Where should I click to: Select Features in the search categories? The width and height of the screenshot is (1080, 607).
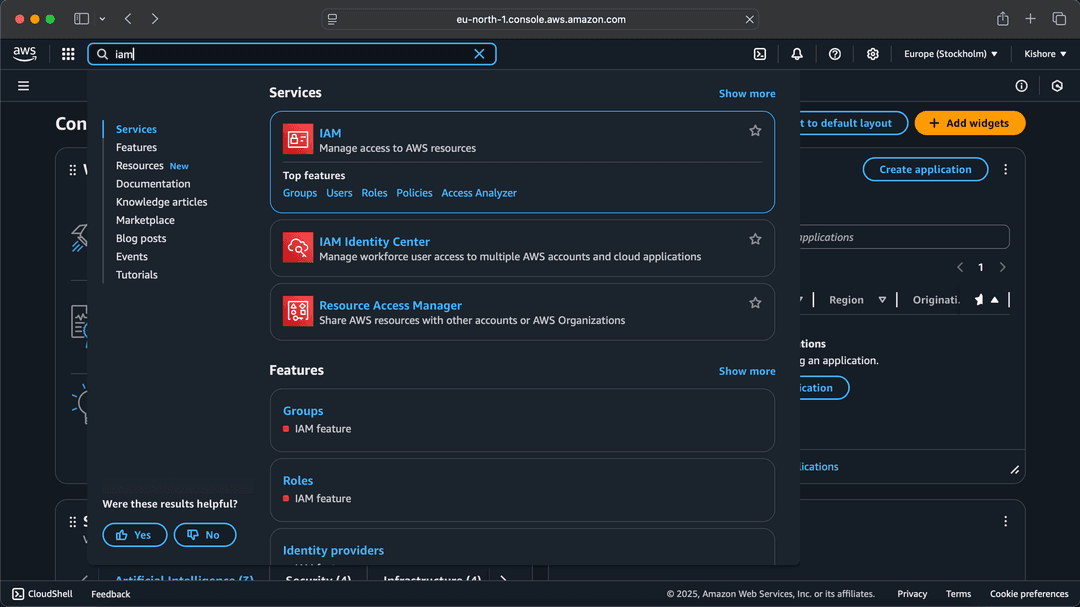(136, 148)
